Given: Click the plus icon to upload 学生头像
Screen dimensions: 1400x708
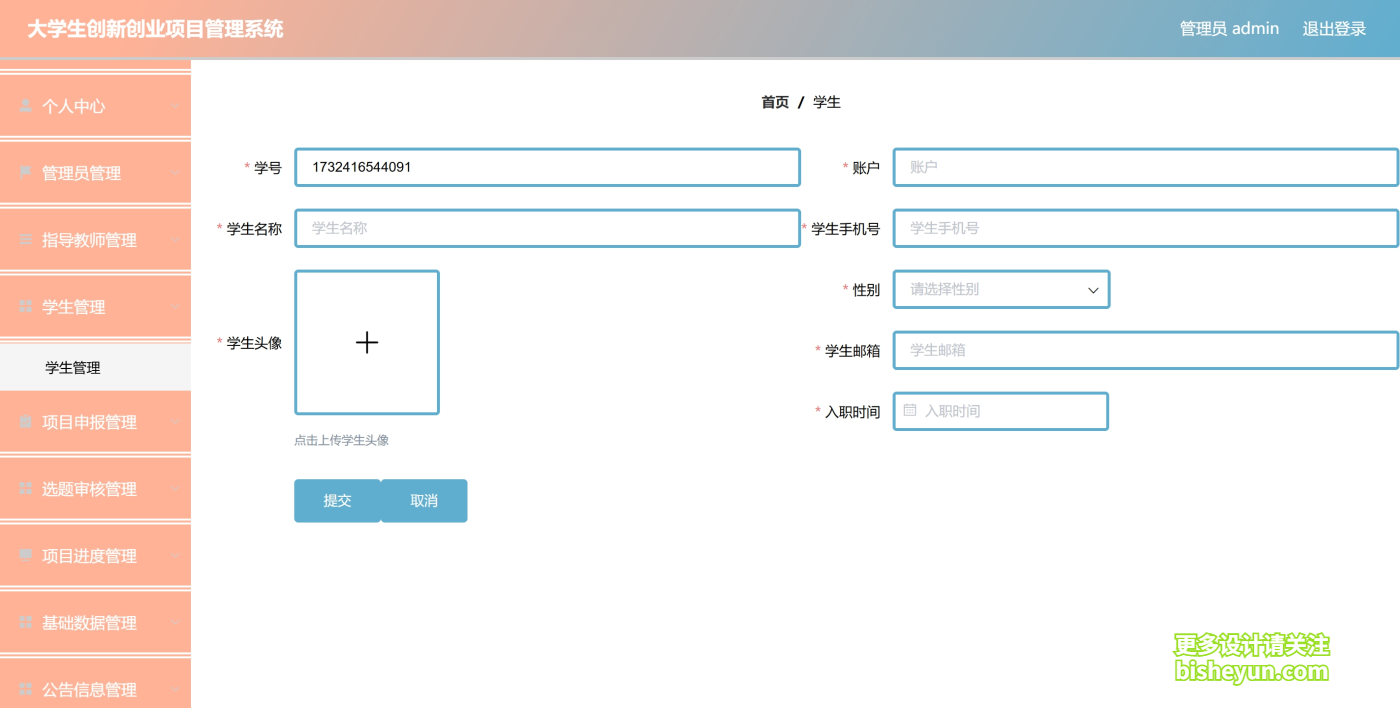Looking at the screenshot, I should pos(367,342).
